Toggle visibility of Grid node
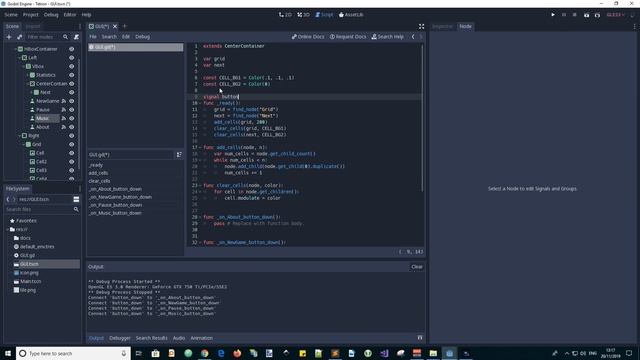Screen dimensions: 640x360 71,144
